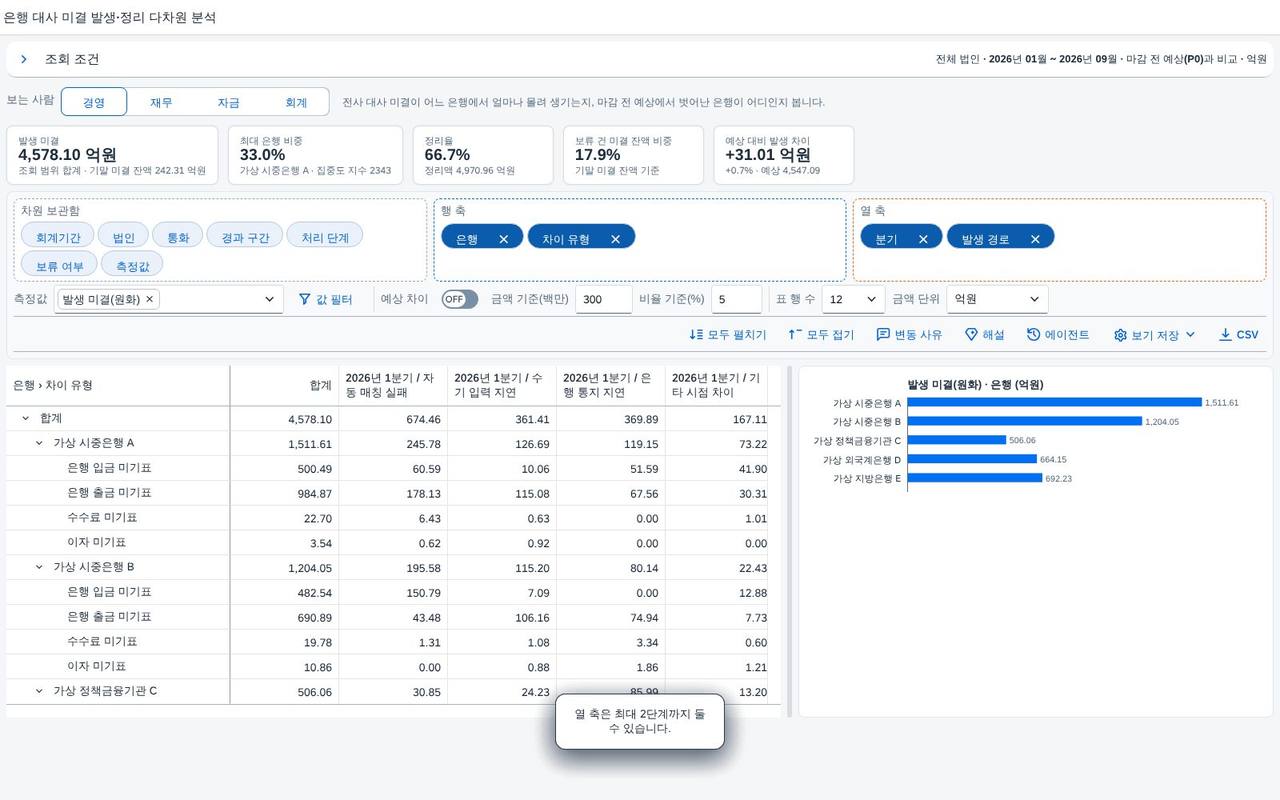Collapse the 합계 total row
This screenshot has height=800, width=1280.
tap(26, 418)
